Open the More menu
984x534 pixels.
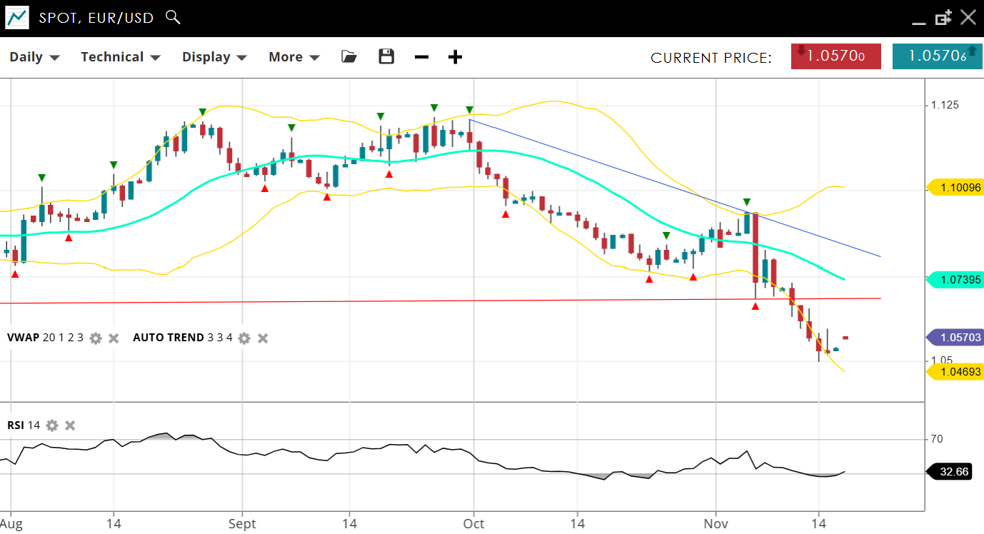293,57
